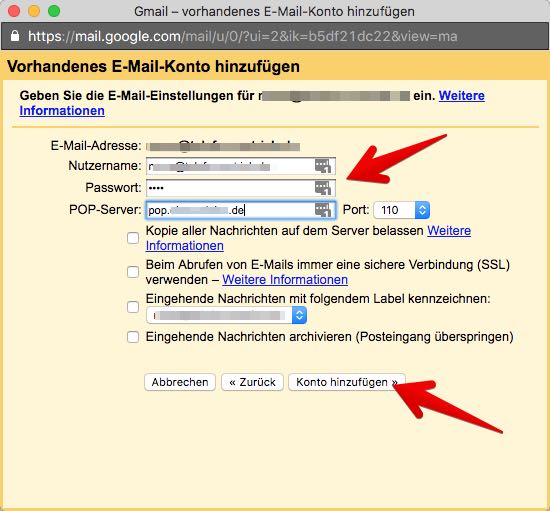Viewport: 550px width, 511px height.
Task: Click the Abbrechen button
Action: 180,382
